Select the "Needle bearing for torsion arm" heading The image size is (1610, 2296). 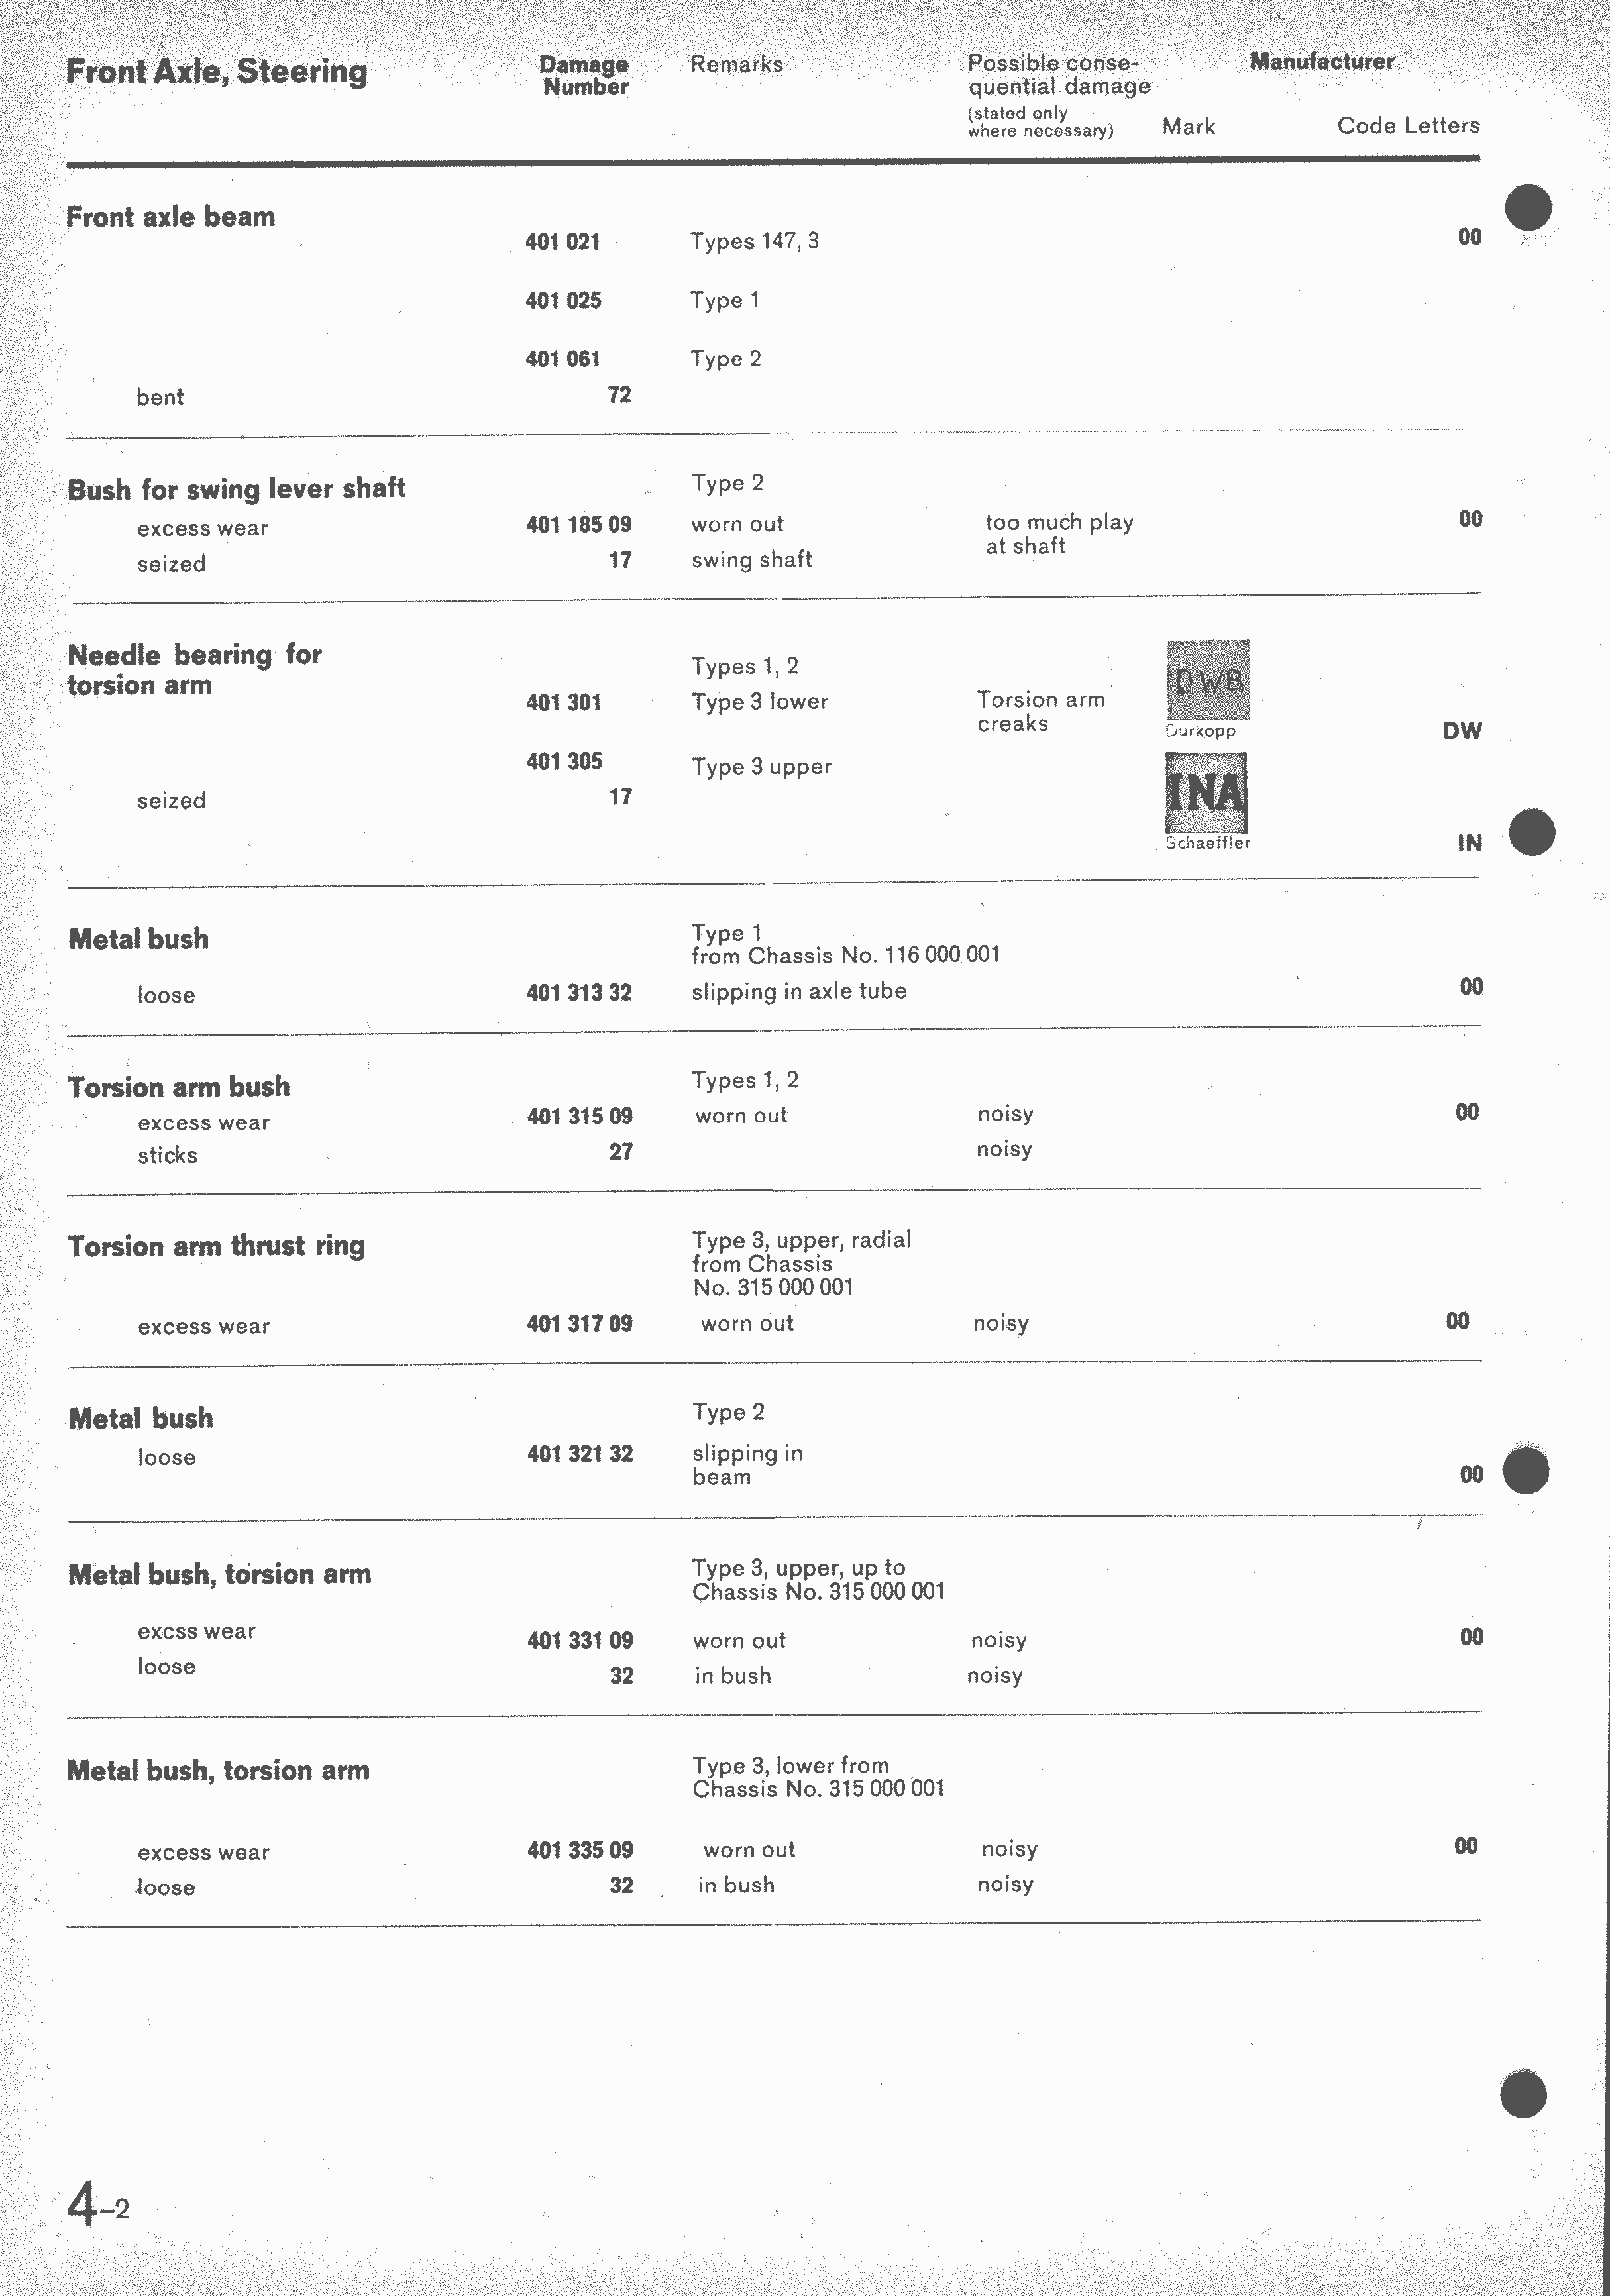pyautogui.click(x=194, y=670)
